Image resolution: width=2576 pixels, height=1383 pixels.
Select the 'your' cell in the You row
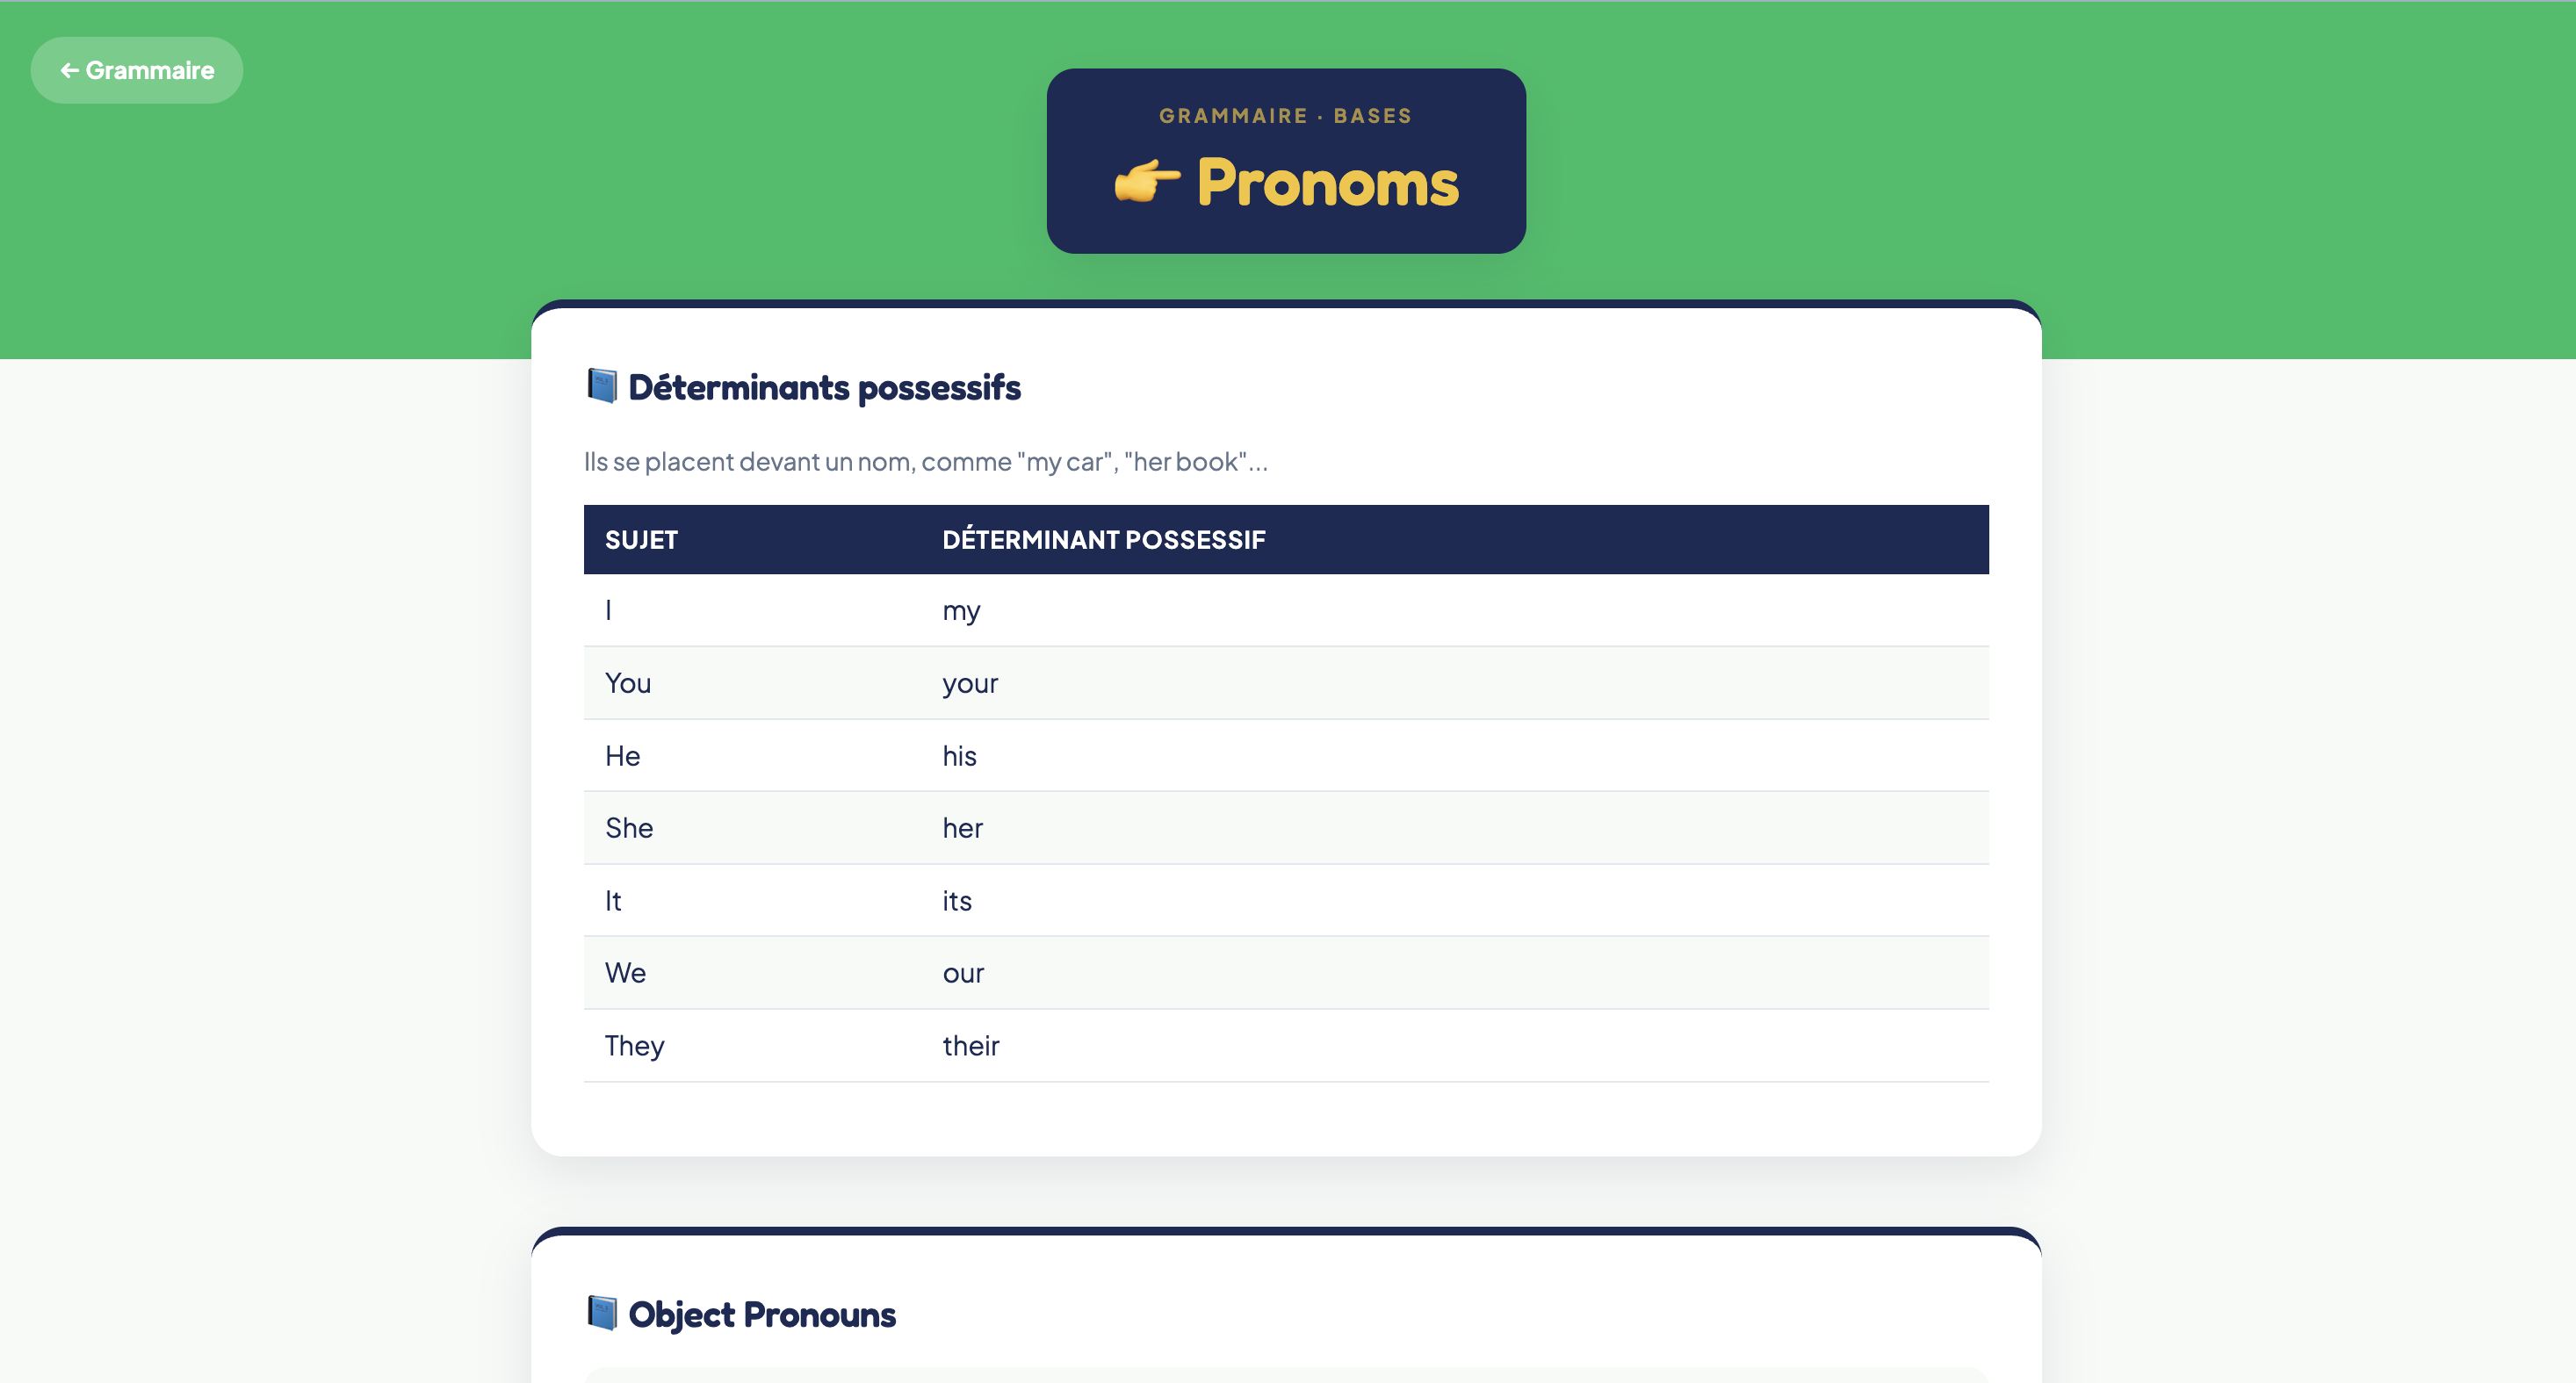point(1455,683)
